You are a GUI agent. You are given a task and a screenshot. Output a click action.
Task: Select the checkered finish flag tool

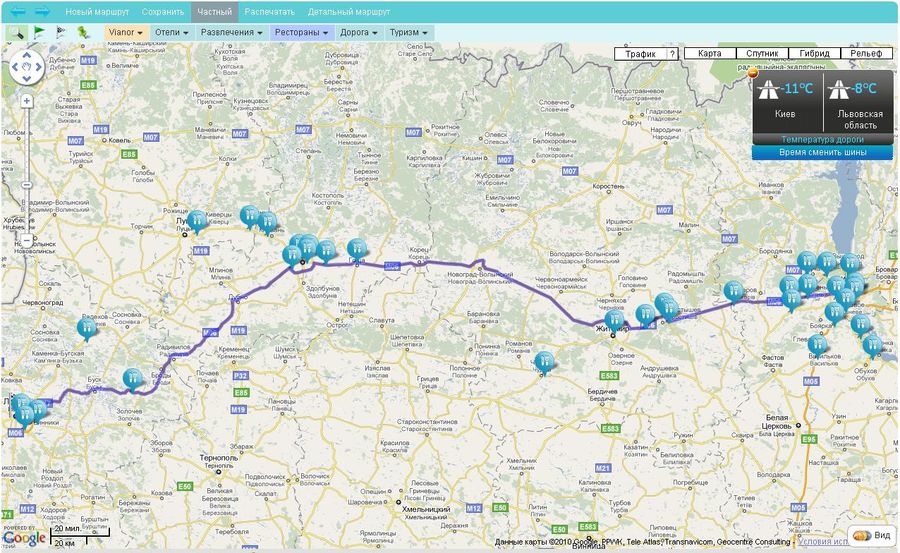click(61, 32)
